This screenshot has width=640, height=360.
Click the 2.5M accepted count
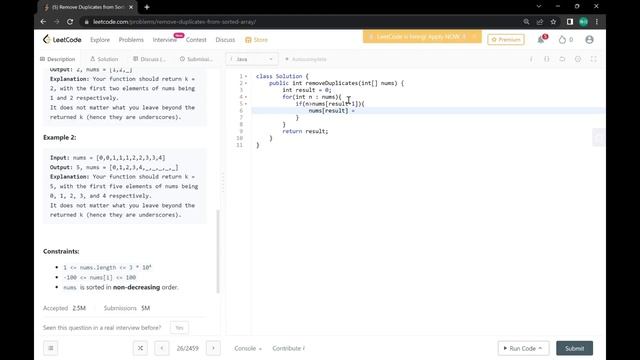(79, 308)
